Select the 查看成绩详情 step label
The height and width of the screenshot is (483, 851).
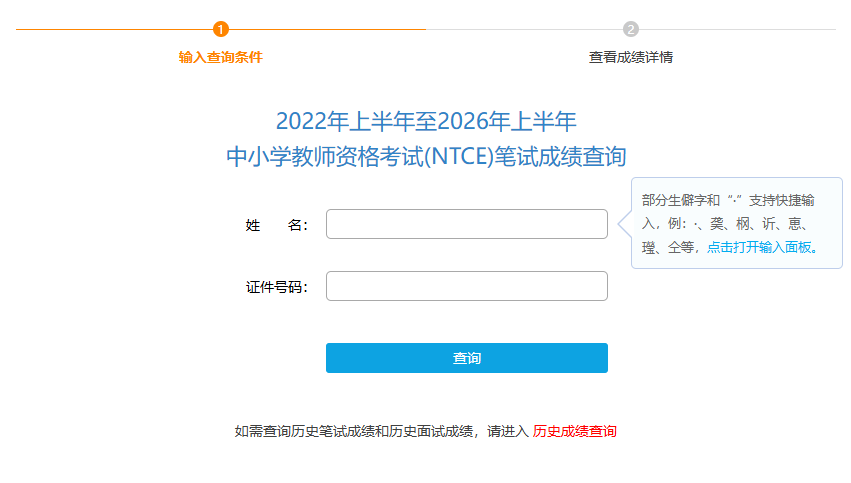coord(631,57)
